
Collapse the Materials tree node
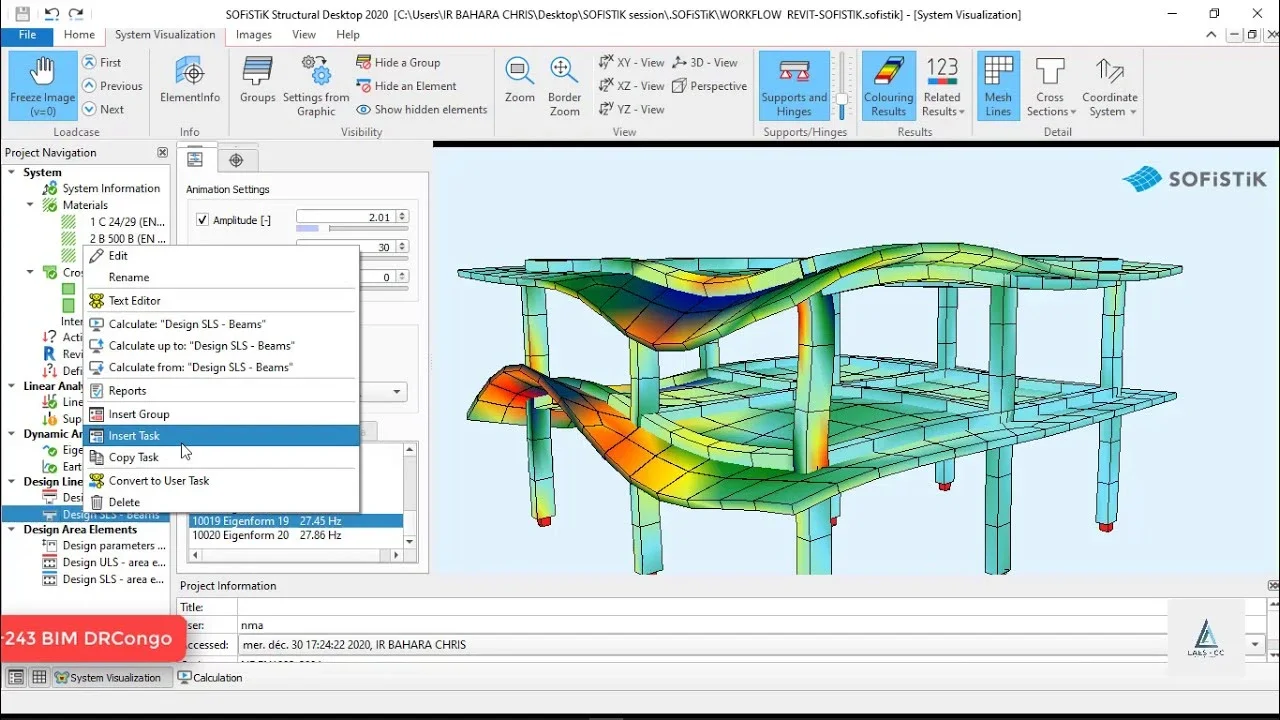(31, 205)
